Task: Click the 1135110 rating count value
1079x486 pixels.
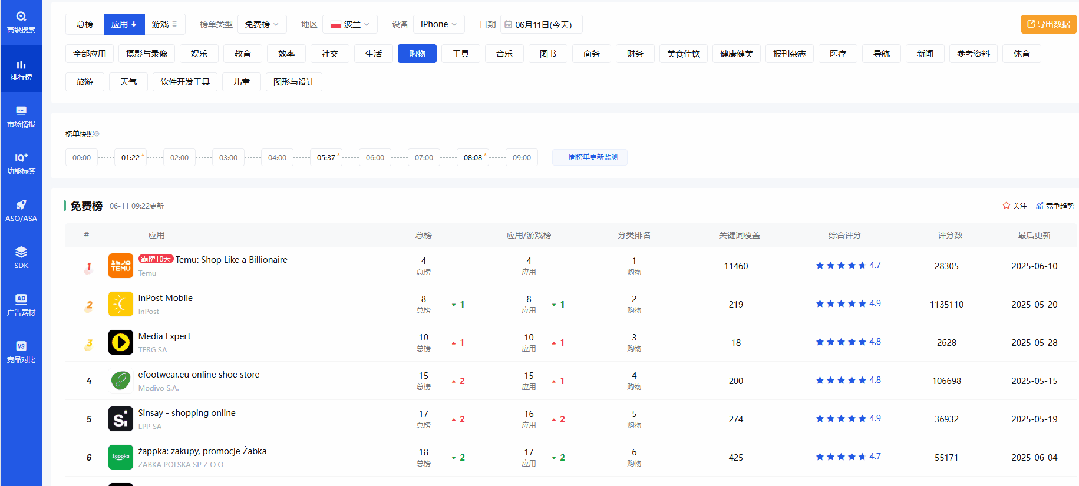Action: [x=946, y=304]
